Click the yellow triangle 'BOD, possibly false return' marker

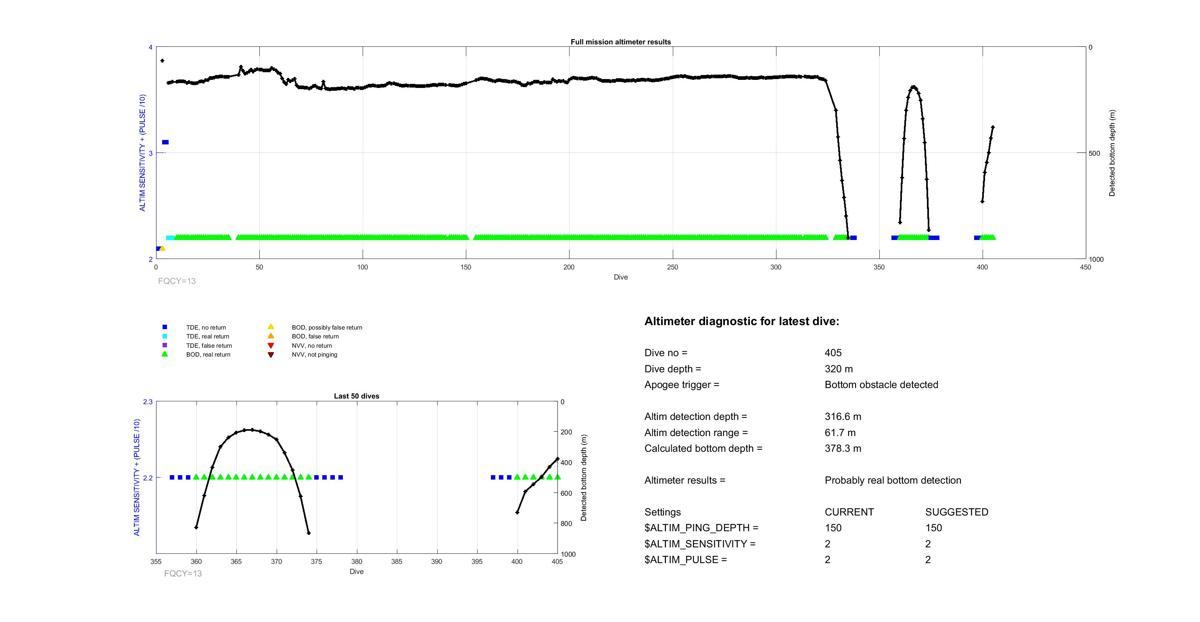(270, 327)
